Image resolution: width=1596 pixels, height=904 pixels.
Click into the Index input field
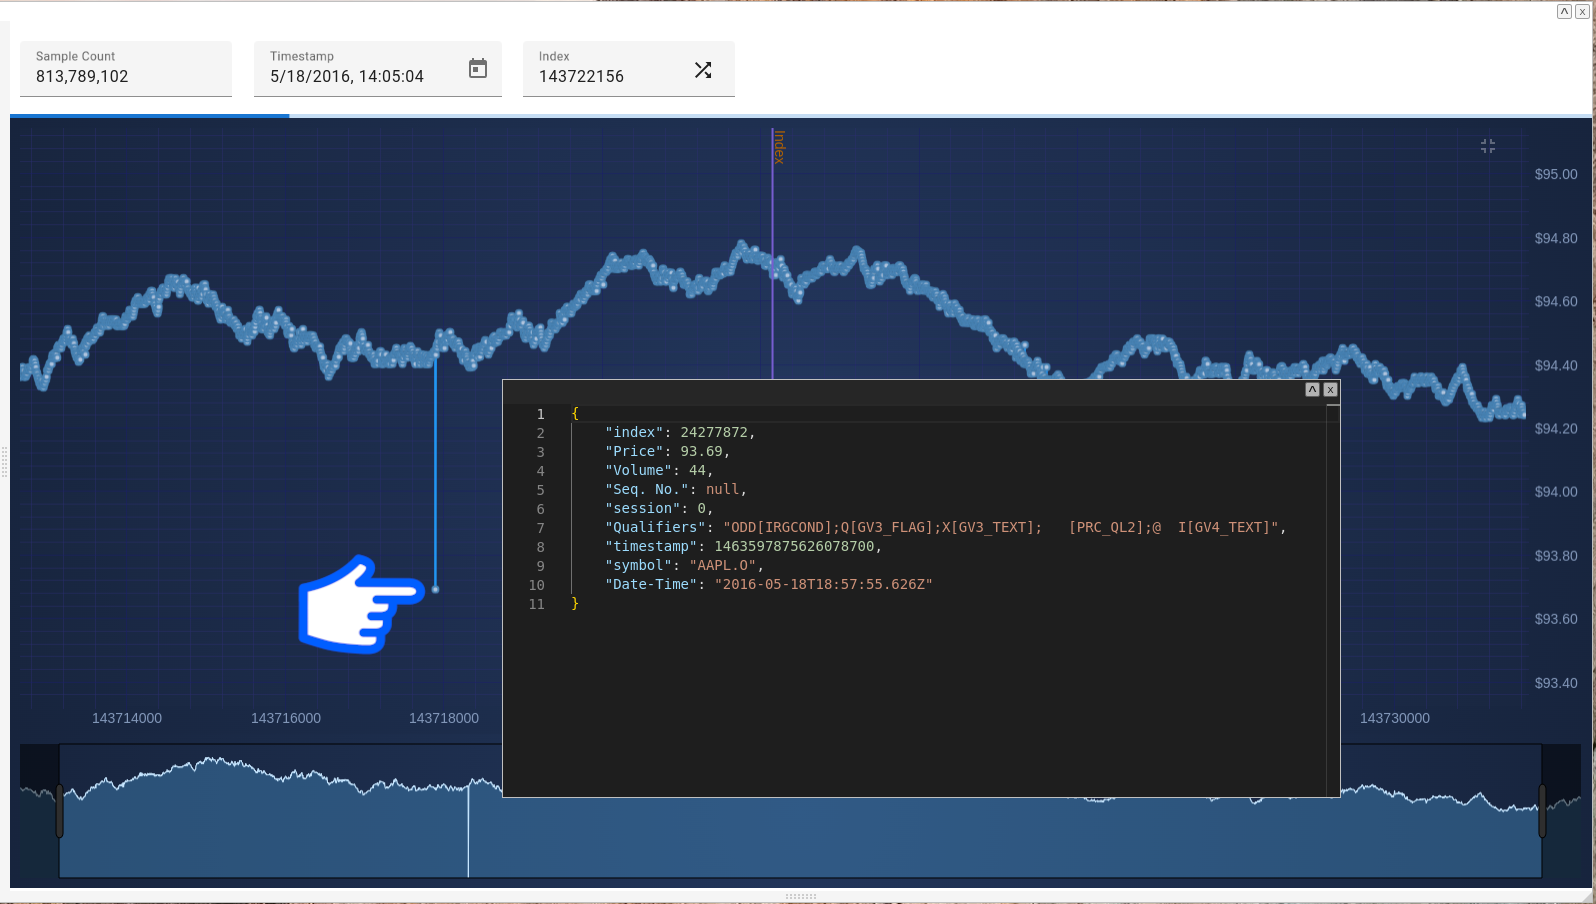coord(610,76)
